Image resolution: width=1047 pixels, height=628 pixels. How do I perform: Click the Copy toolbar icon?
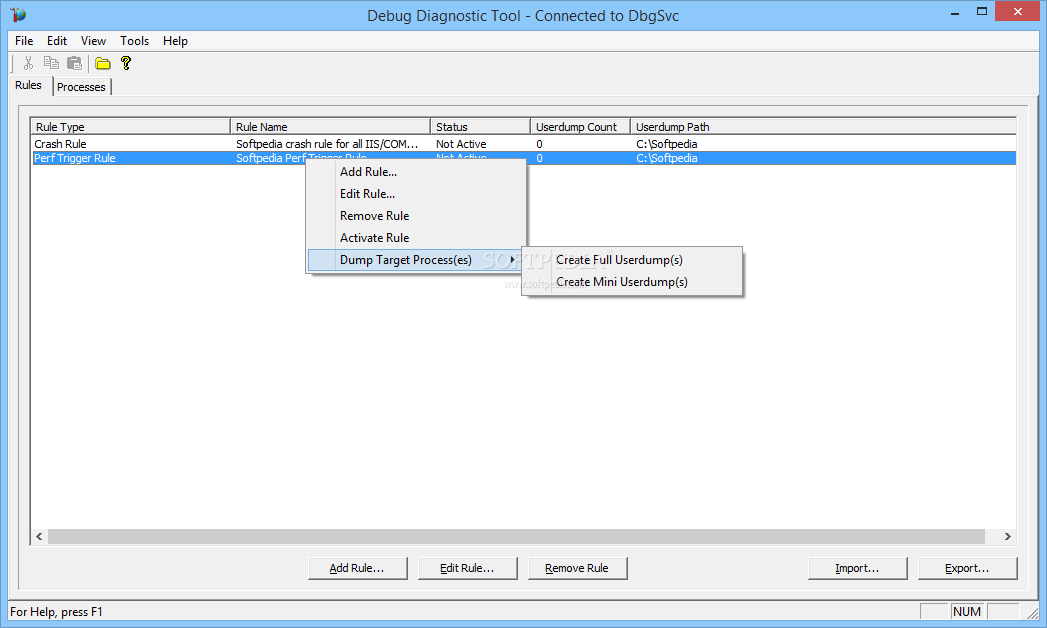[51, 63]
